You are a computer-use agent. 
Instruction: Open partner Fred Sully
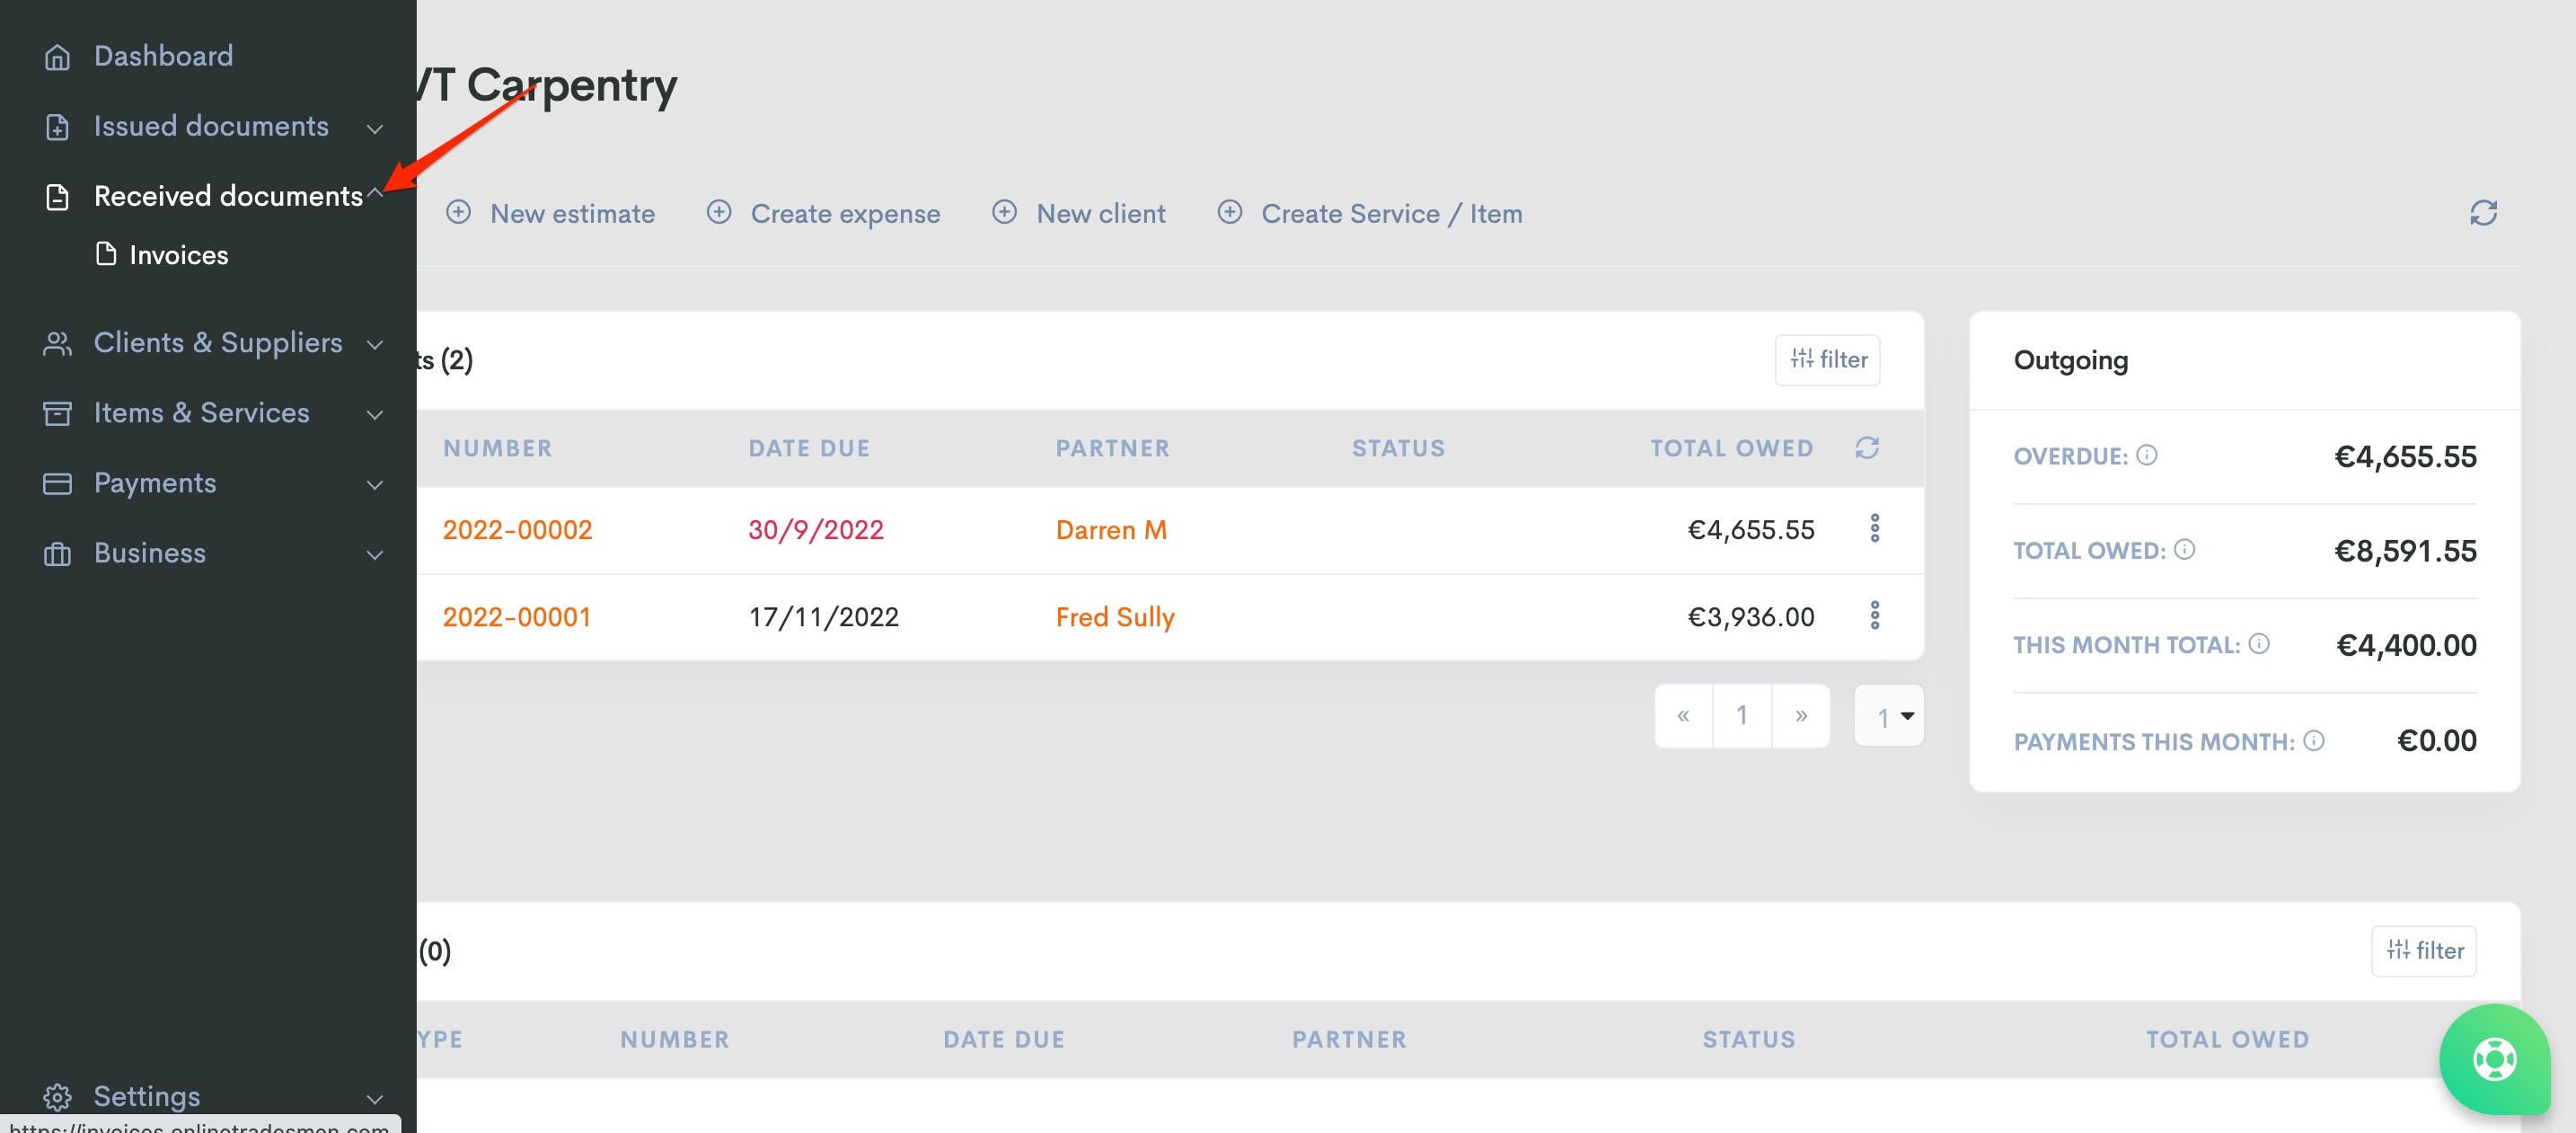[x=1115, y=617]
